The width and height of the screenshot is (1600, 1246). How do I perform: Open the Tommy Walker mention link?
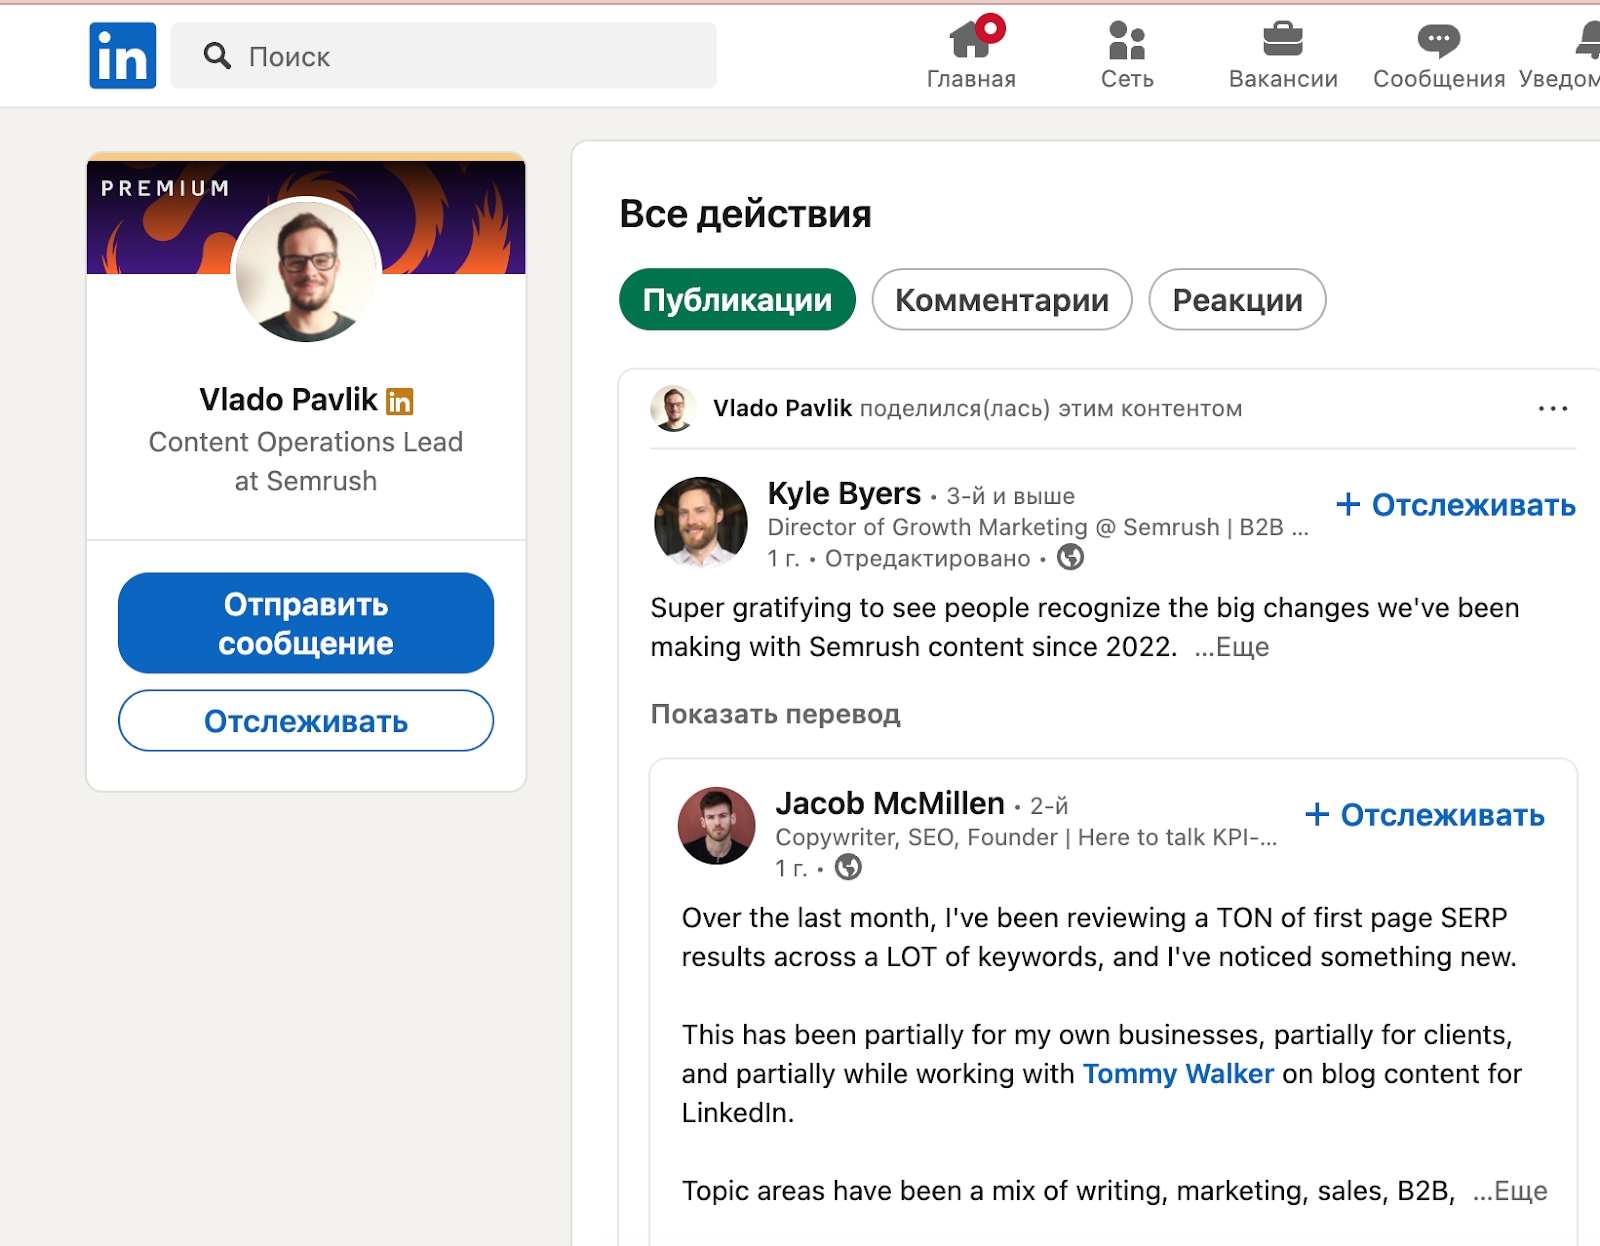tap(1178, 1073)
